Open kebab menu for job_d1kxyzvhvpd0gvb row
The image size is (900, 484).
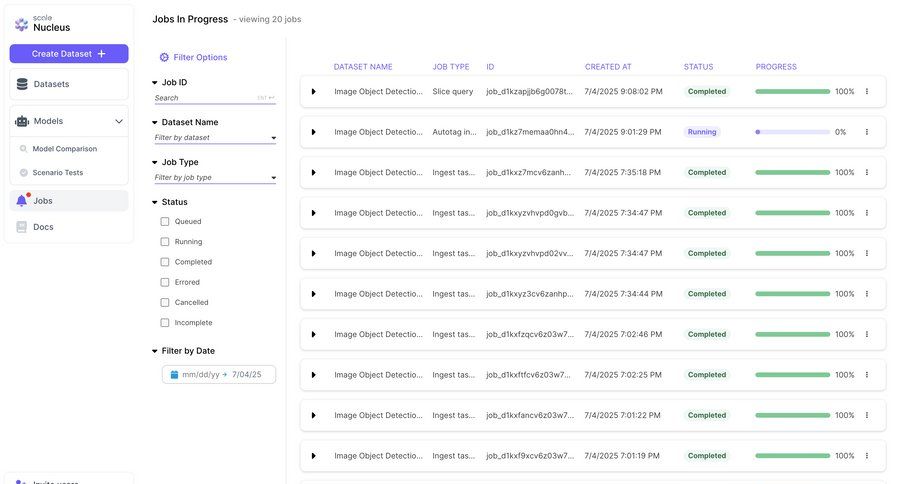pyautogui.click(x=867, y=213)
